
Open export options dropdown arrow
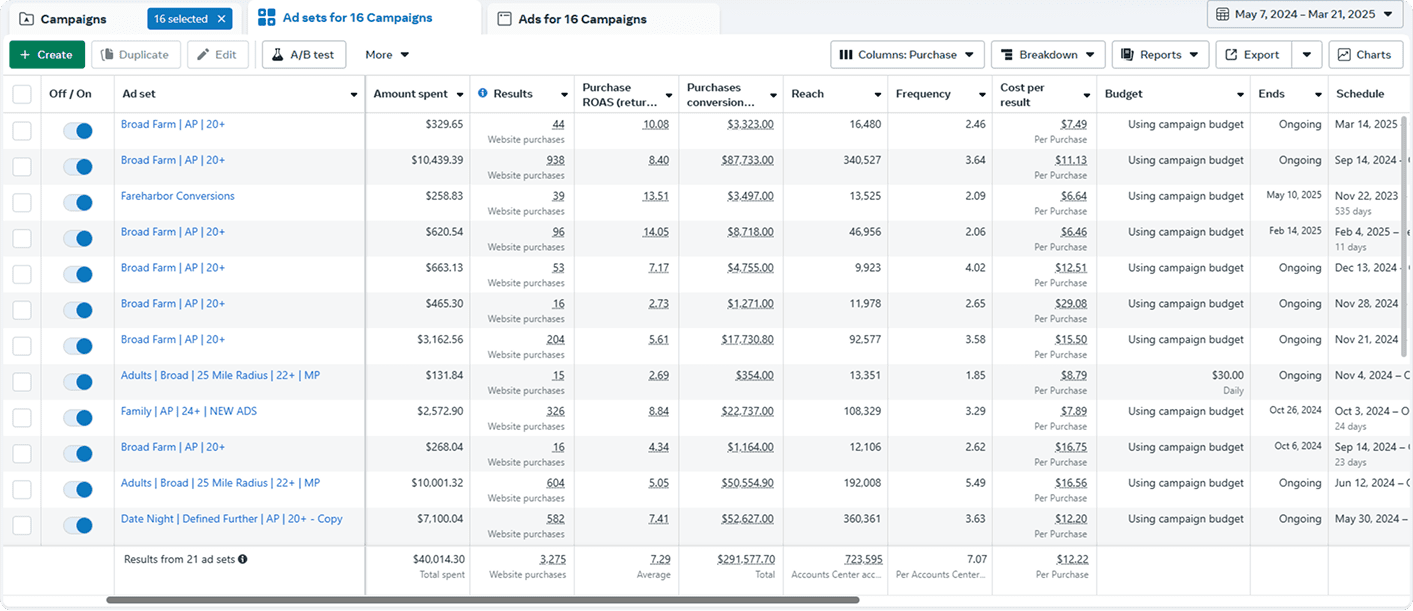point(1306,55)
